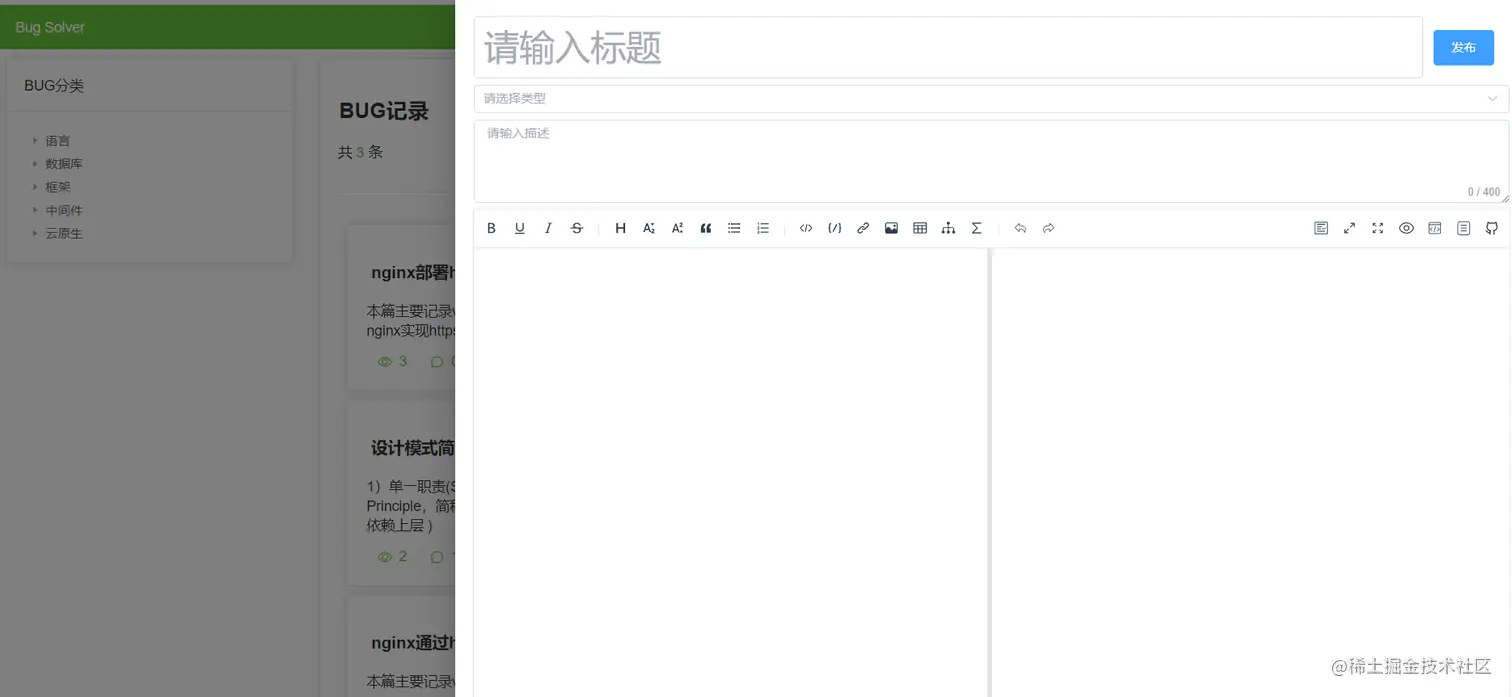The image size is (1512, 697).
Task: Expand editor to page fullscreen
Action: pos(1349,228)
